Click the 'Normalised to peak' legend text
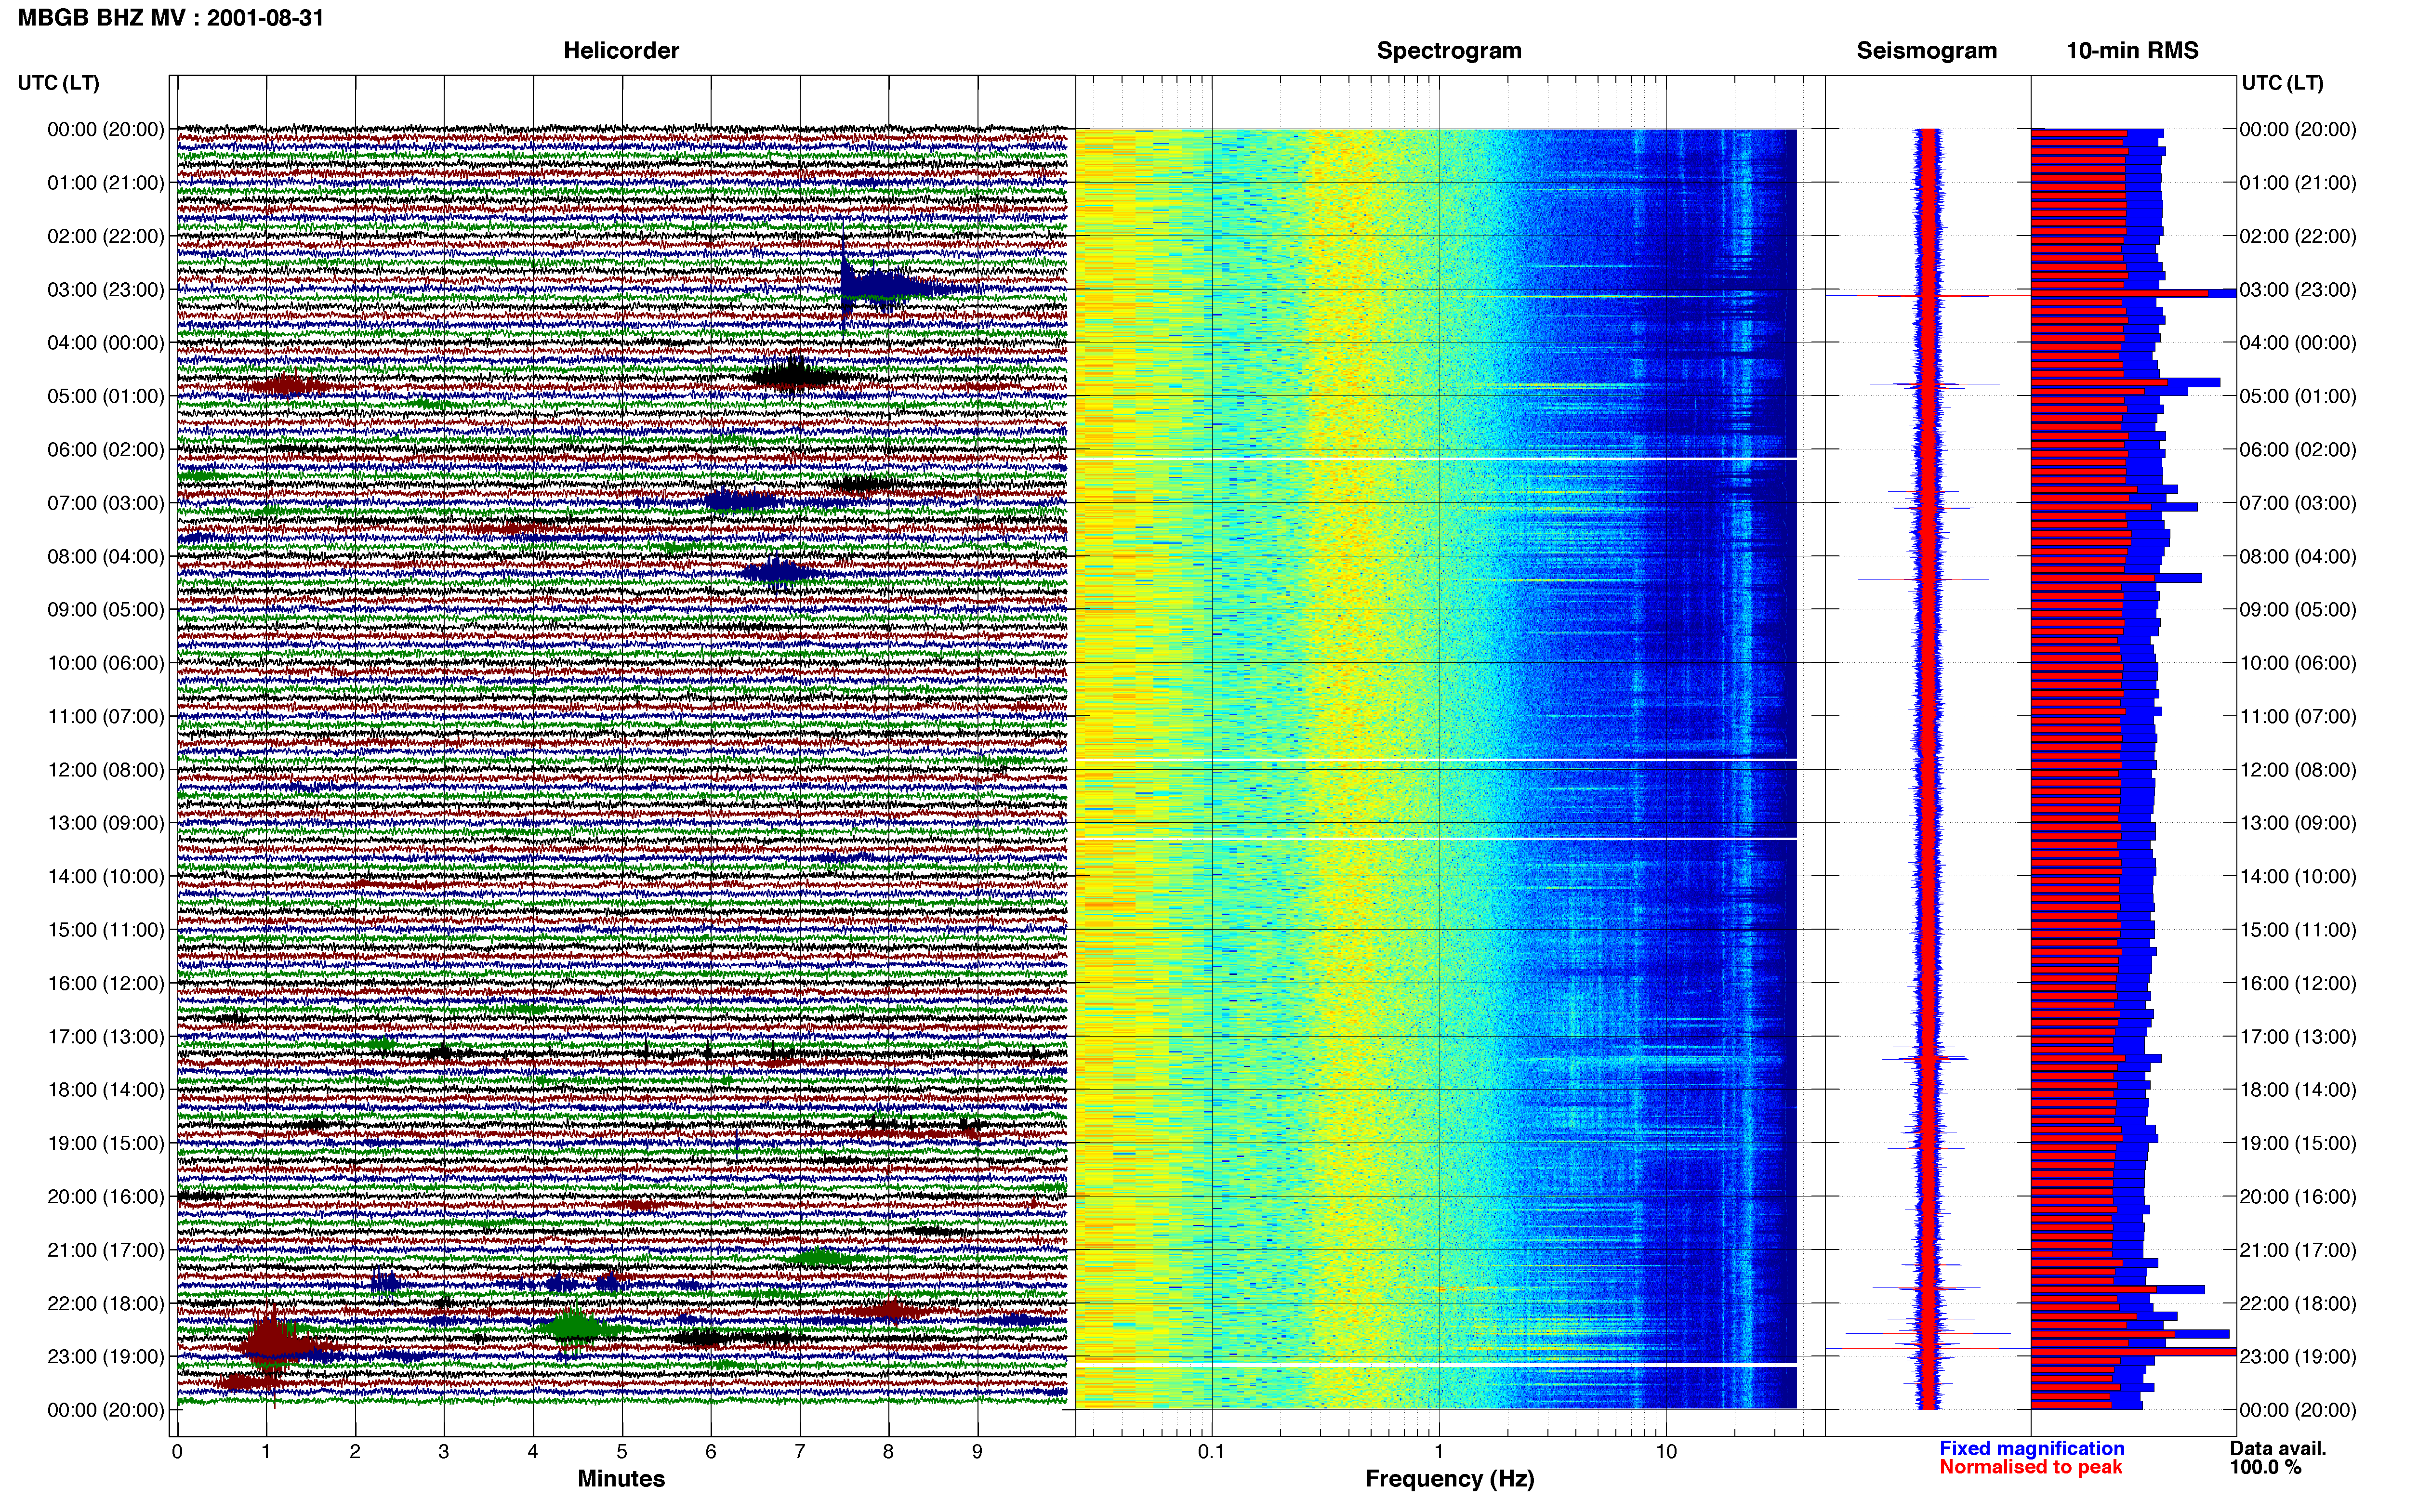Viewport: 2418px width, 1512px height. pos(2030,1467)
